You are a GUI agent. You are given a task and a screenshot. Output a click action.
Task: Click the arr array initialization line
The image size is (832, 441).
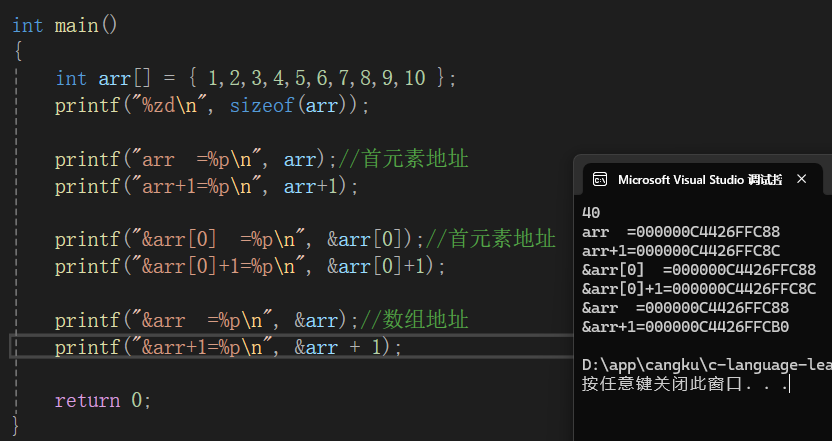[256, 79]
